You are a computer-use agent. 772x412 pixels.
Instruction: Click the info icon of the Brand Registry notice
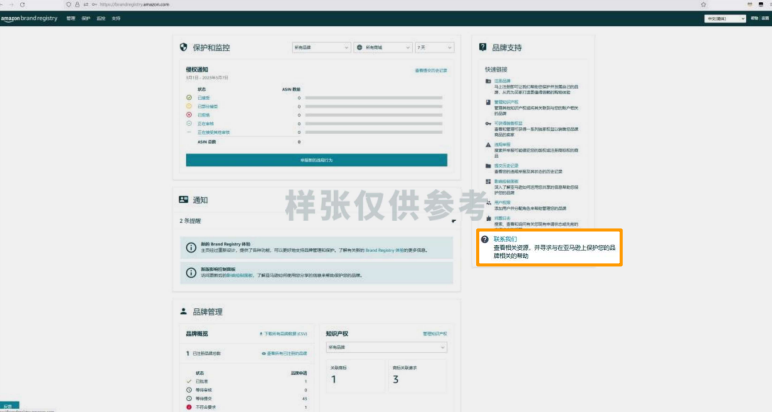(x=191, y=248)
